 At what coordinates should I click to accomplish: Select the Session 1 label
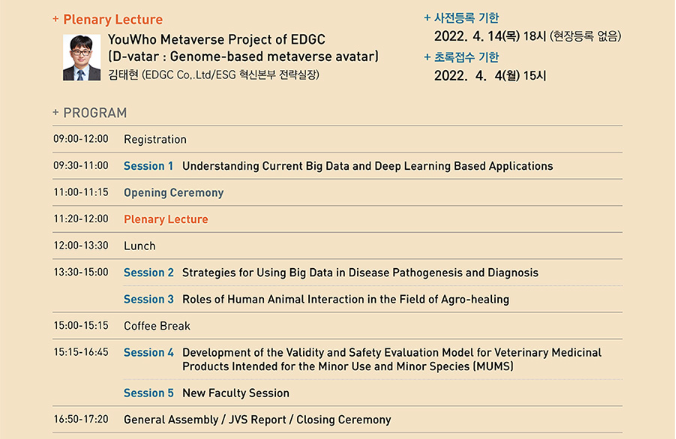tap(148, 166)
